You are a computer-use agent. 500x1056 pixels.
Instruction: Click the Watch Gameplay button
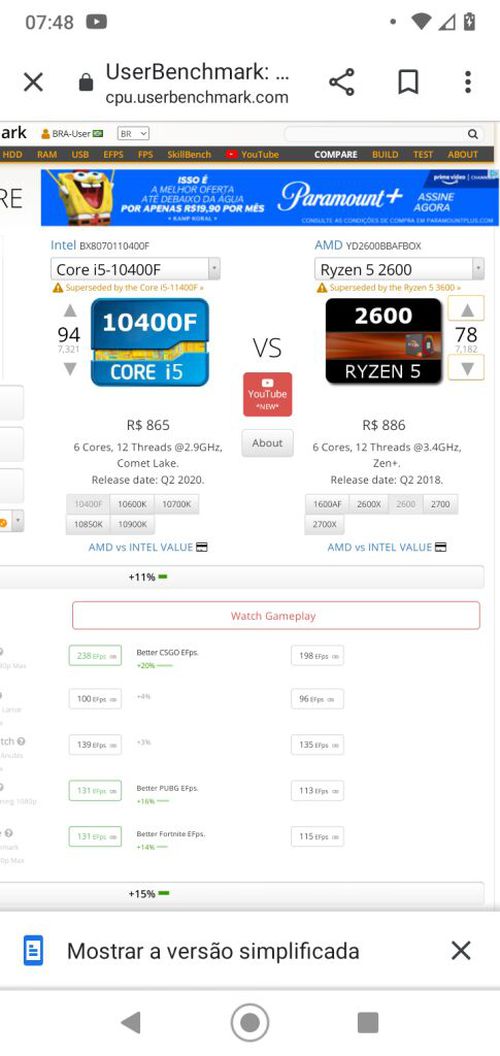pos(276,616)
